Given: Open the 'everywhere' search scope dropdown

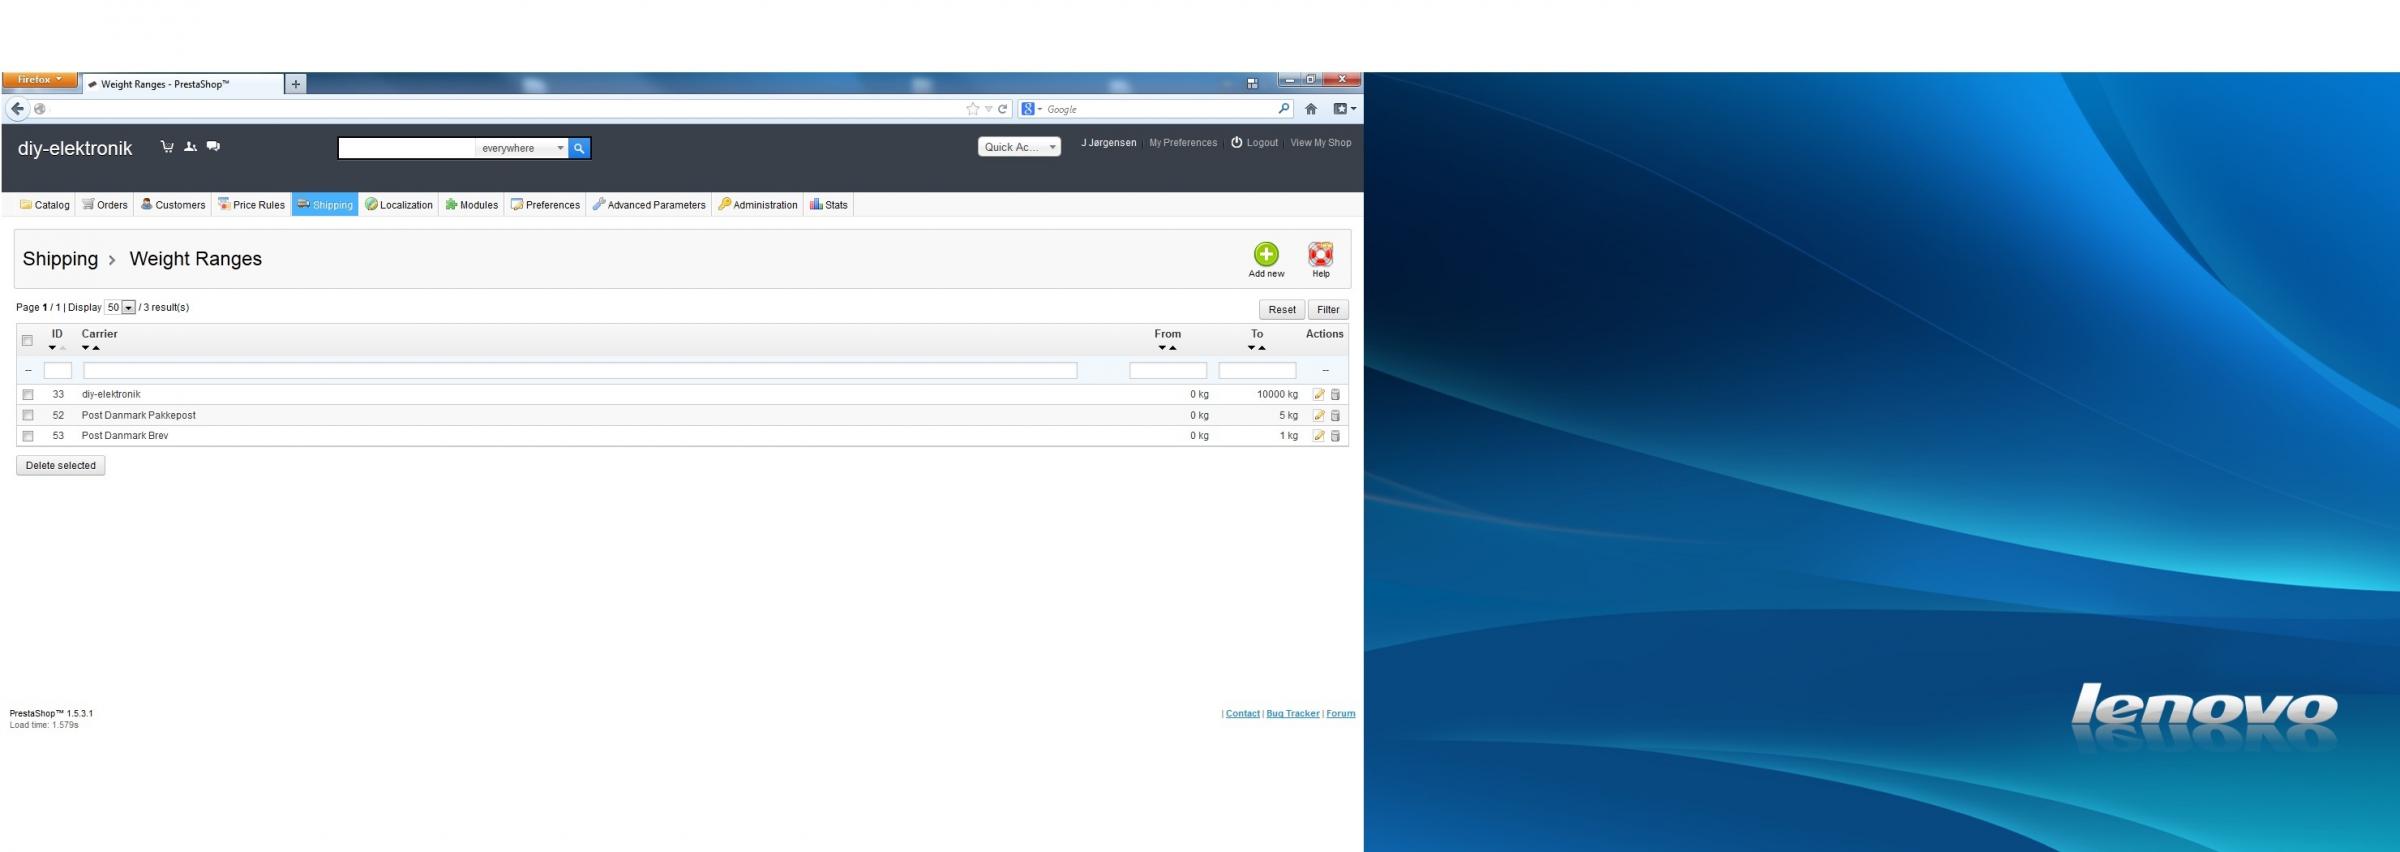Looking at the screenshot, I should point(521,148).
